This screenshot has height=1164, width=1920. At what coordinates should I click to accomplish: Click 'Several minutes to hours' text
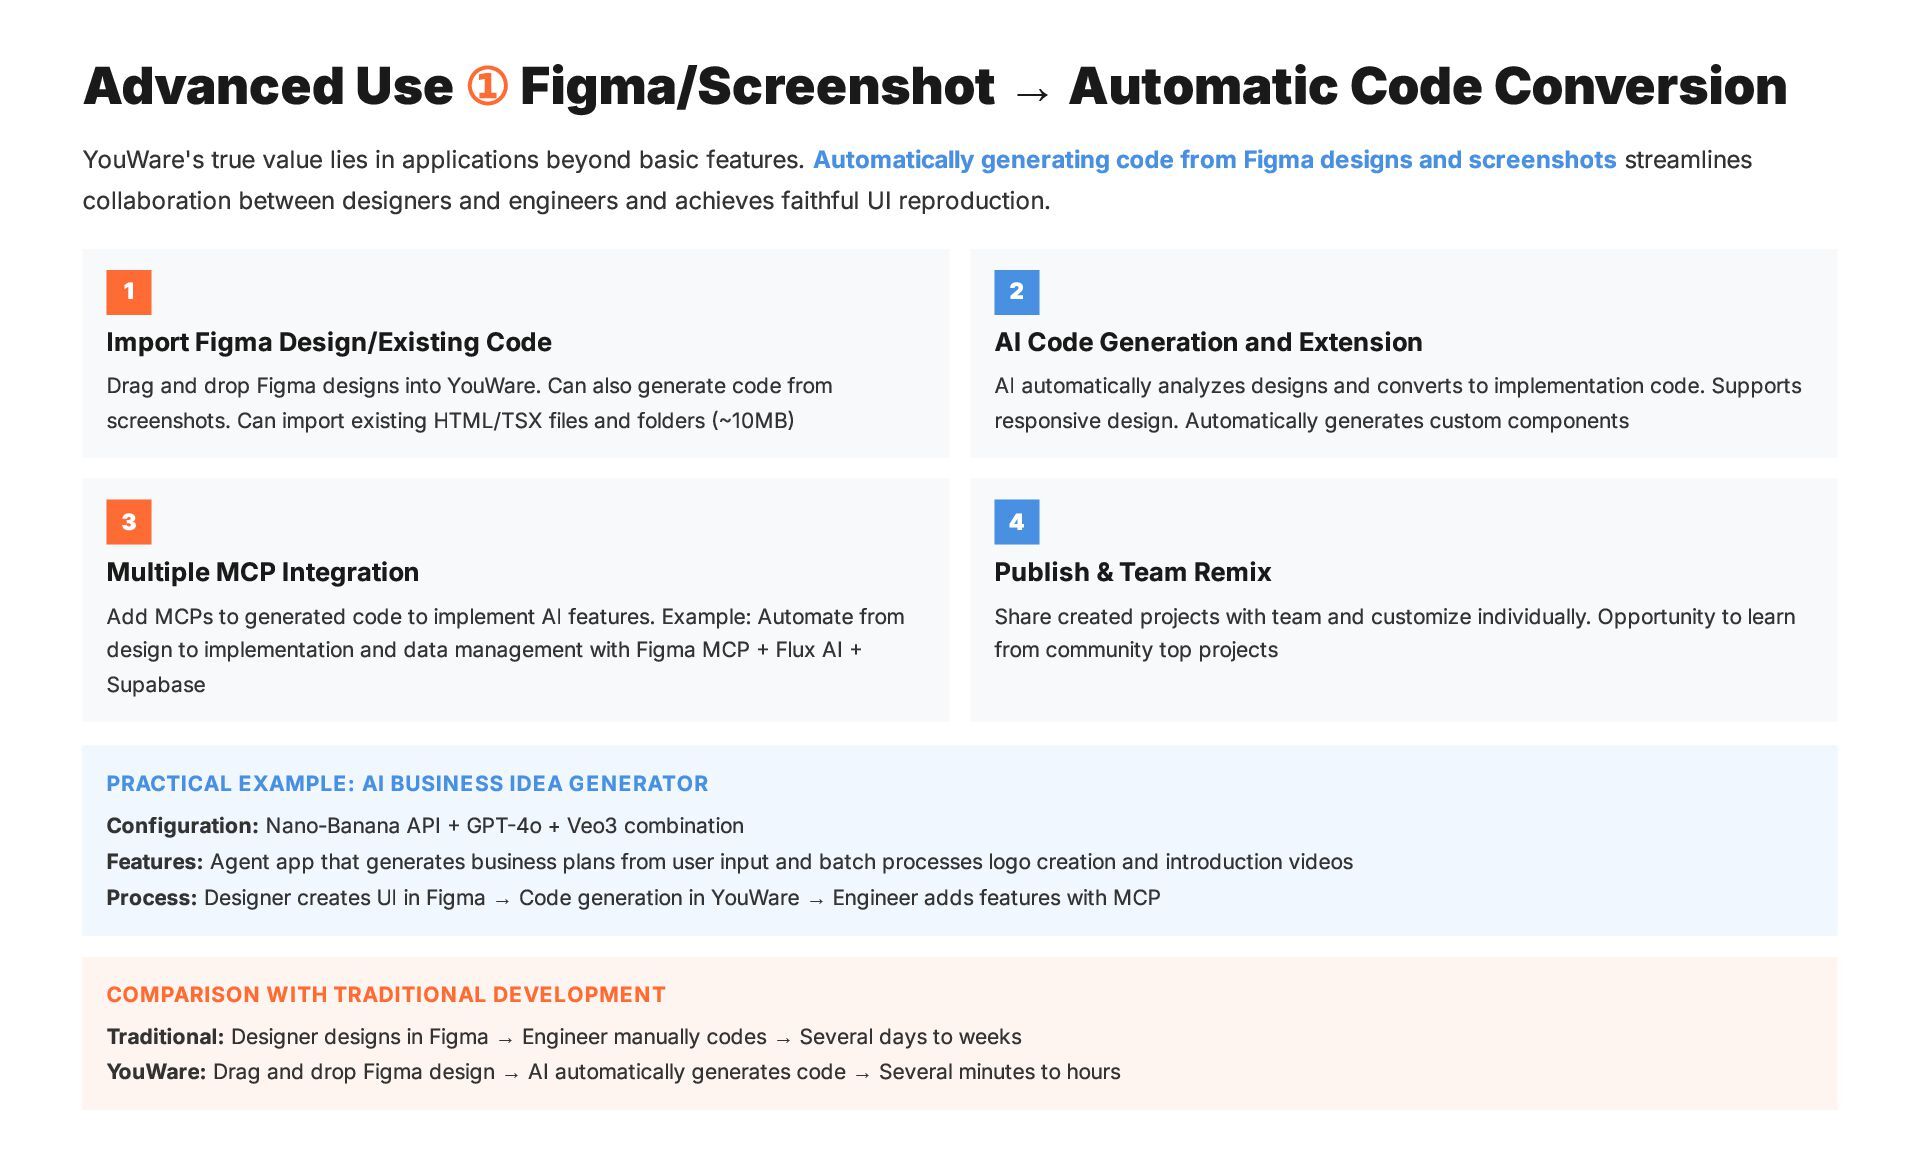pos(999,1072)
